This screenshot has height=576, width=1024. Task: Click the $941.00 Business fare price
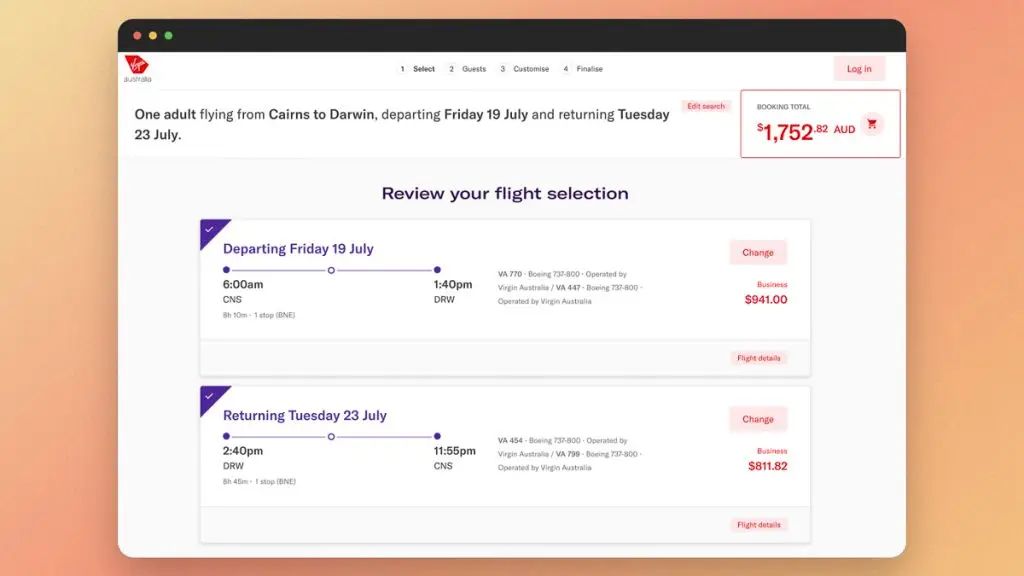pyautogui.click(x=765, y=300)
